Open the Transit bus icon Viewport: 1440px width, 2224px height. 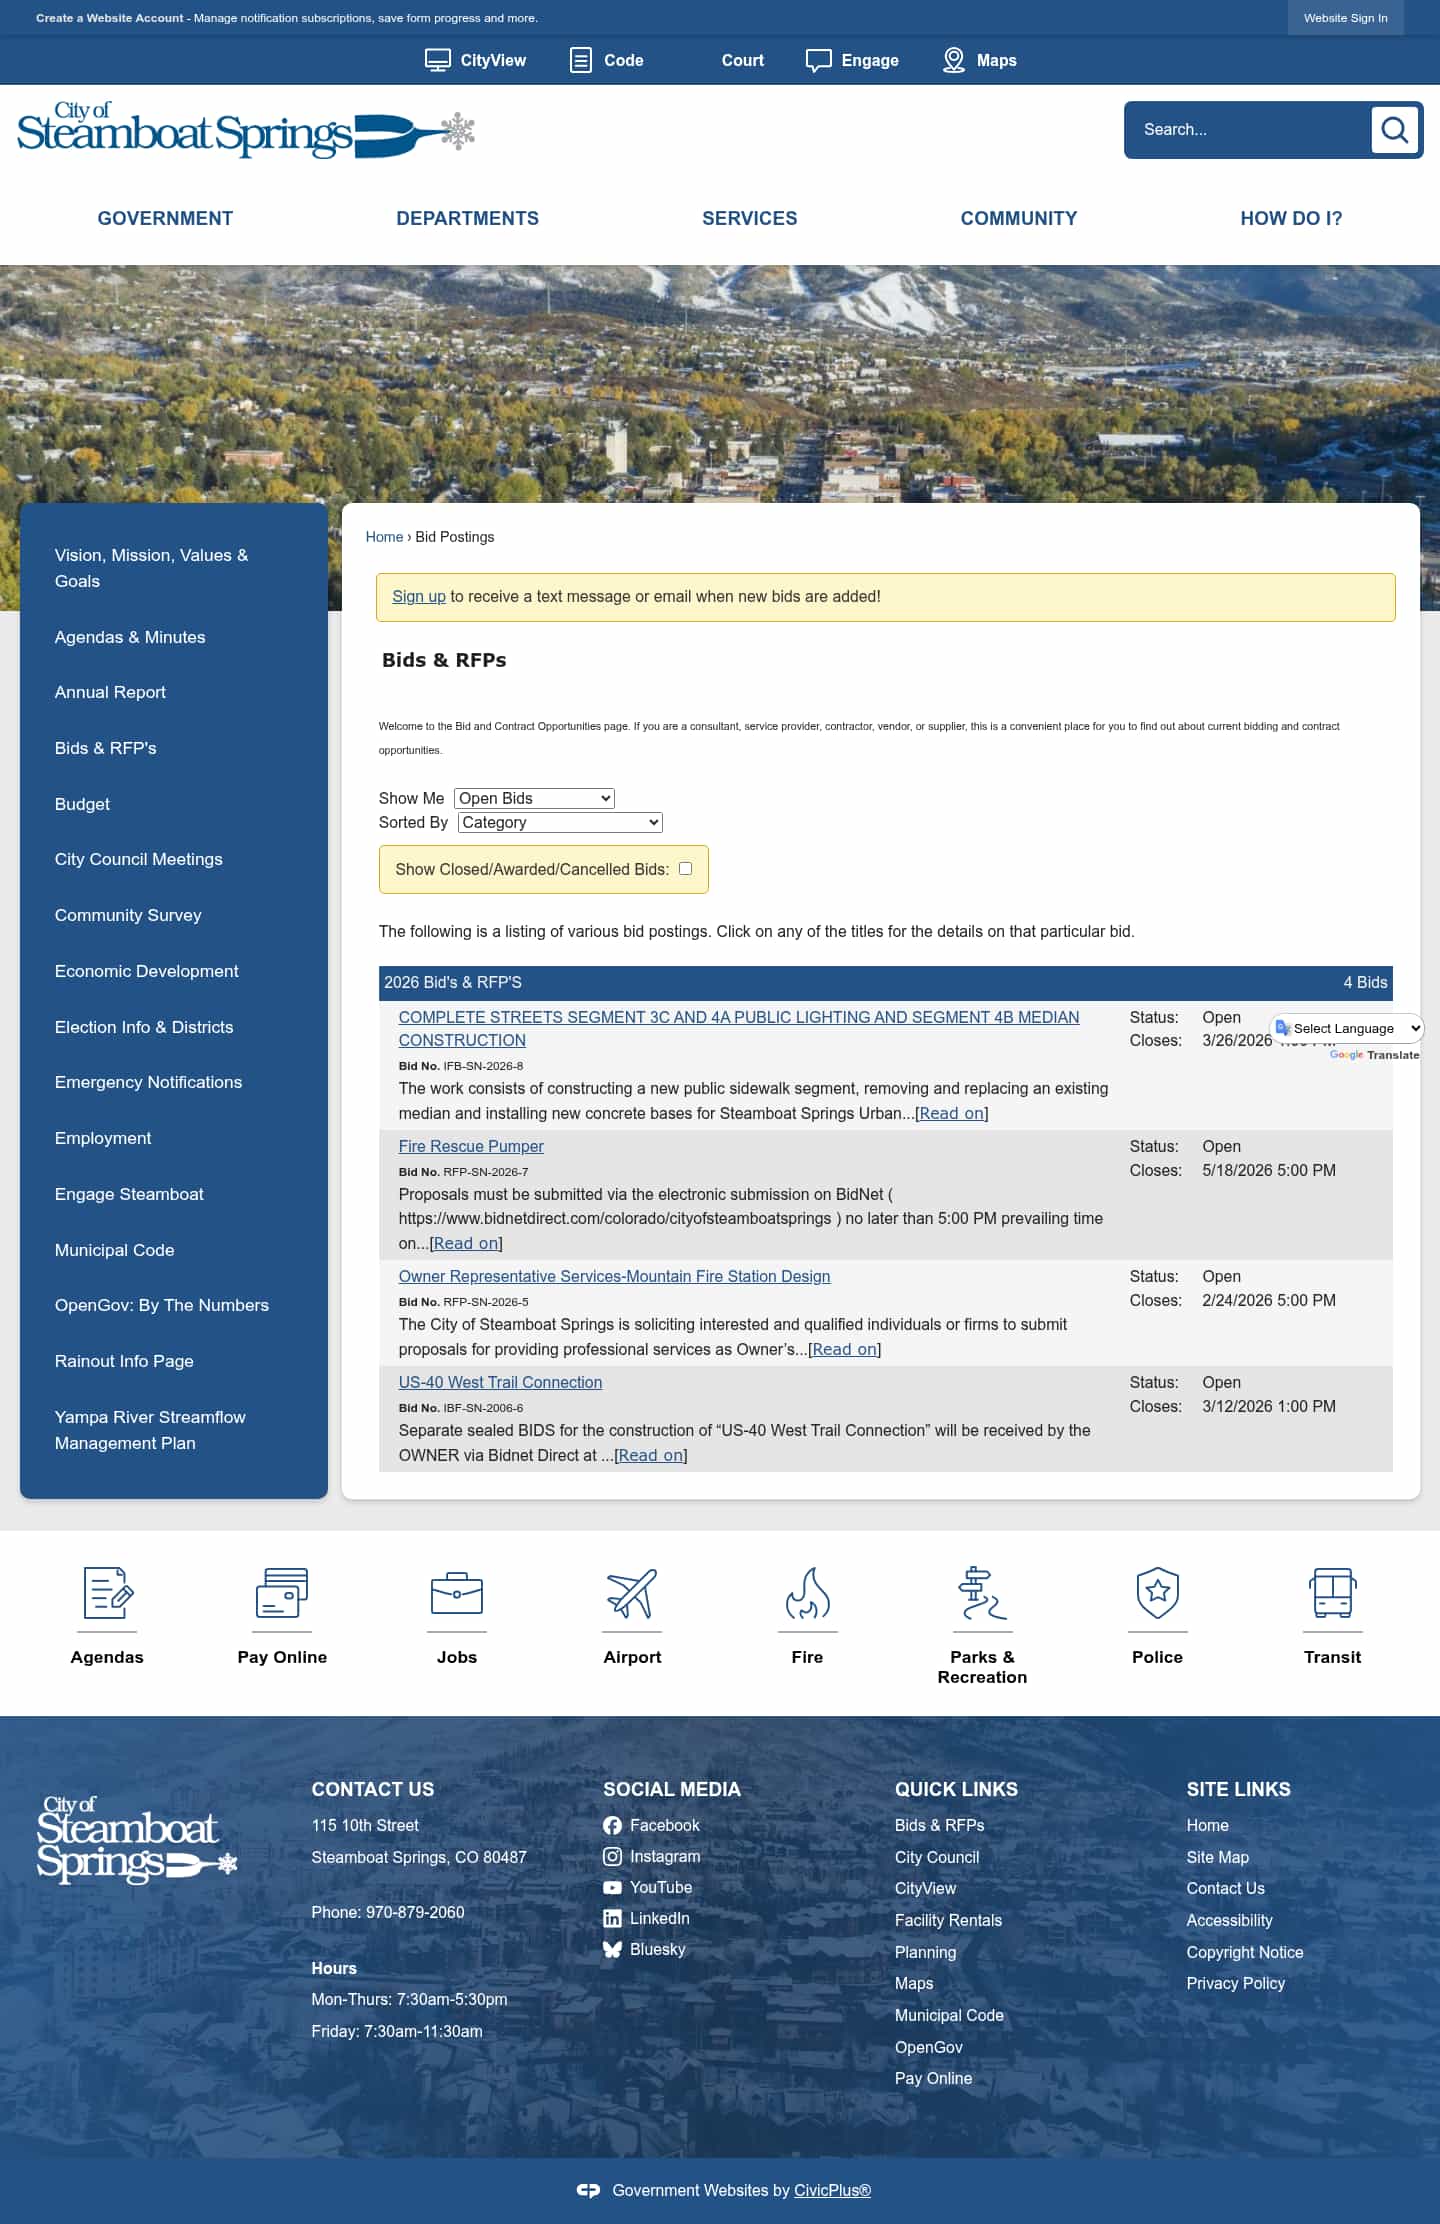pyautogui.click(x=1332, y=1593)
